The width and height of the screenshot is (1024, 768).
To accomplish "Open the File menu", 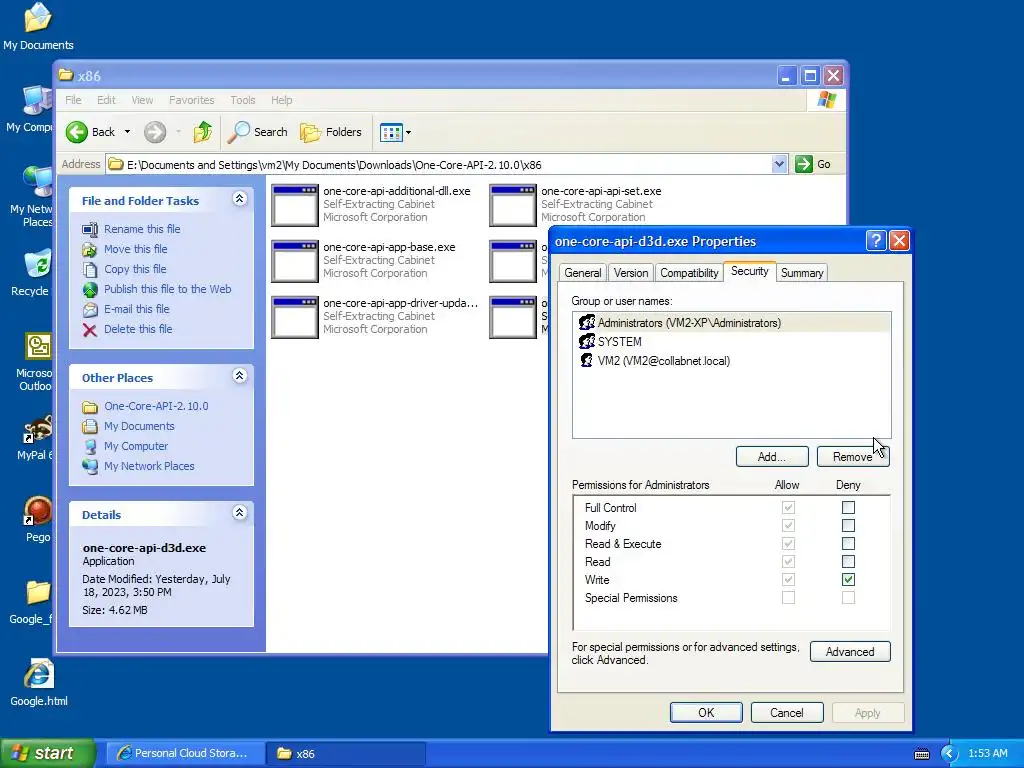I will click(x=73, y=100).
